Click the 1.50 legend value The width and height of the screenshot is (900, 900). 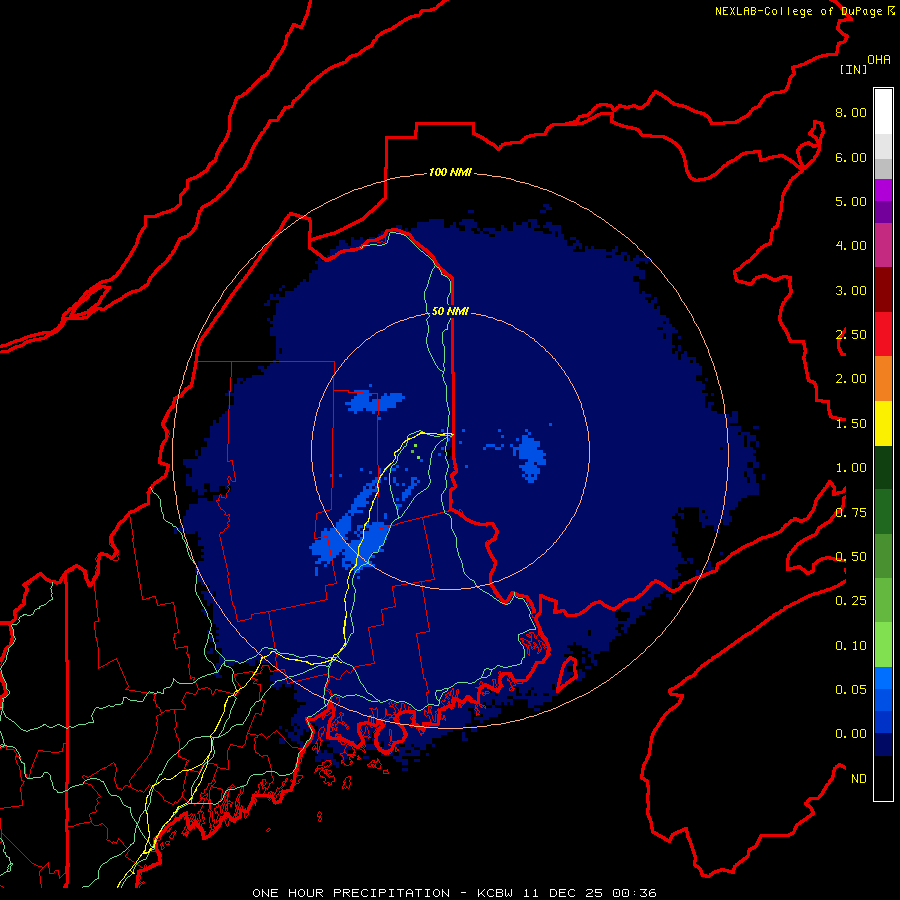pos(851,424)
